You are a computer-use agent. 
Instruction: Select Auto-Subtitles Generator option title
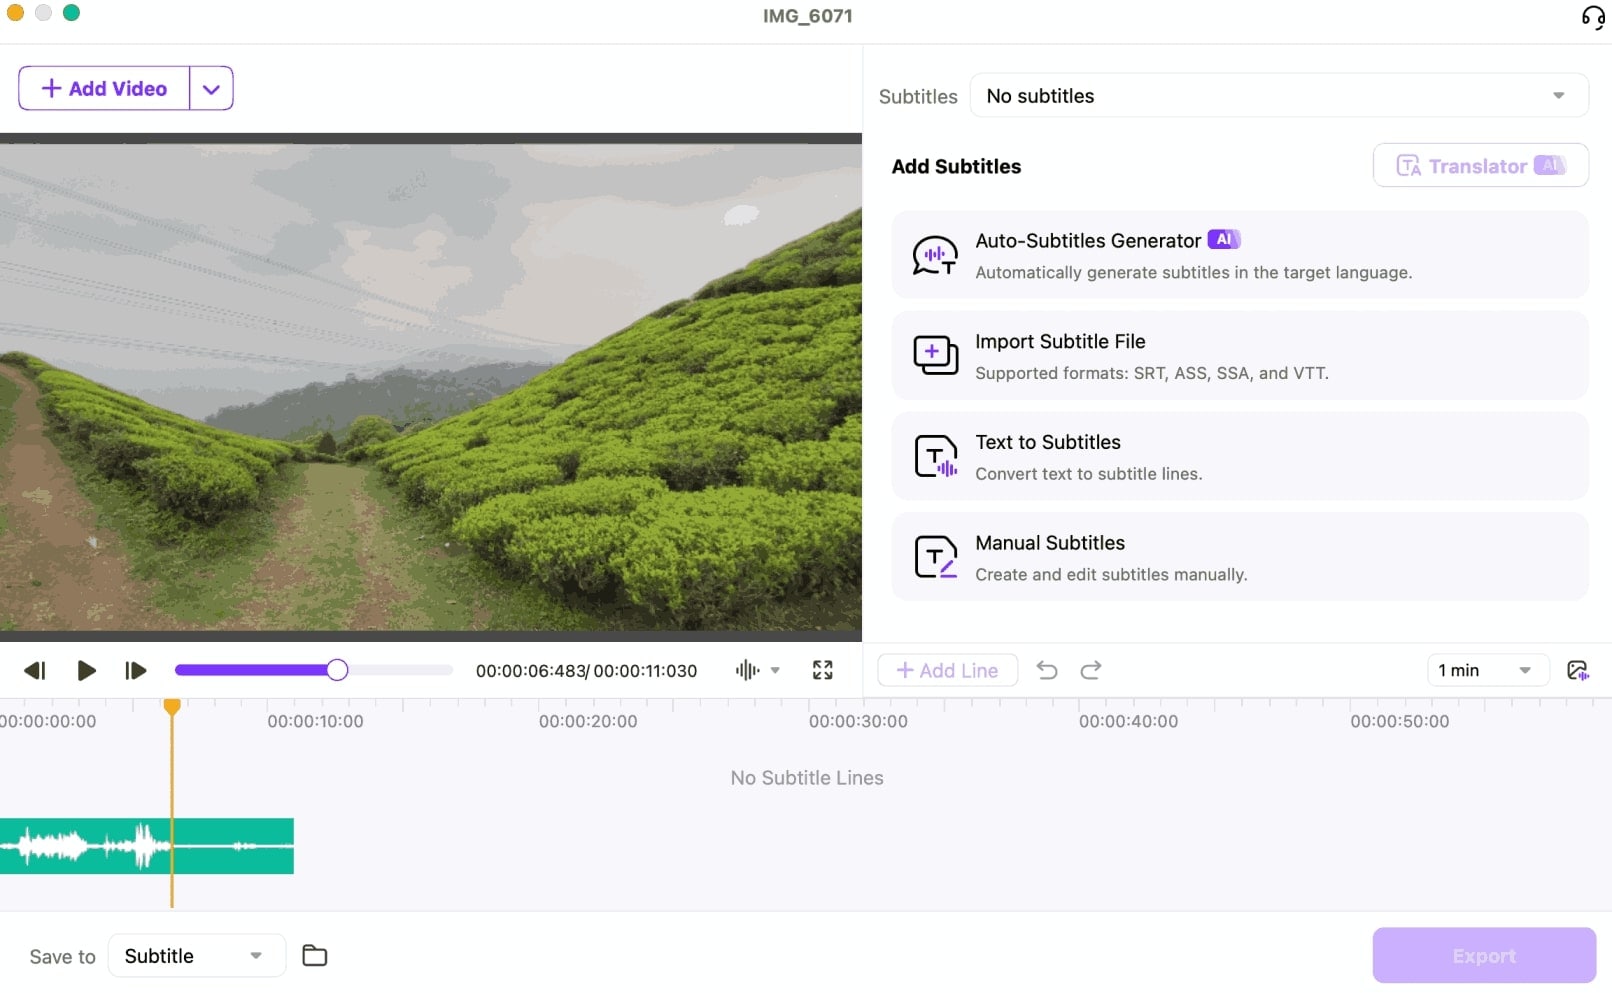1088,241
